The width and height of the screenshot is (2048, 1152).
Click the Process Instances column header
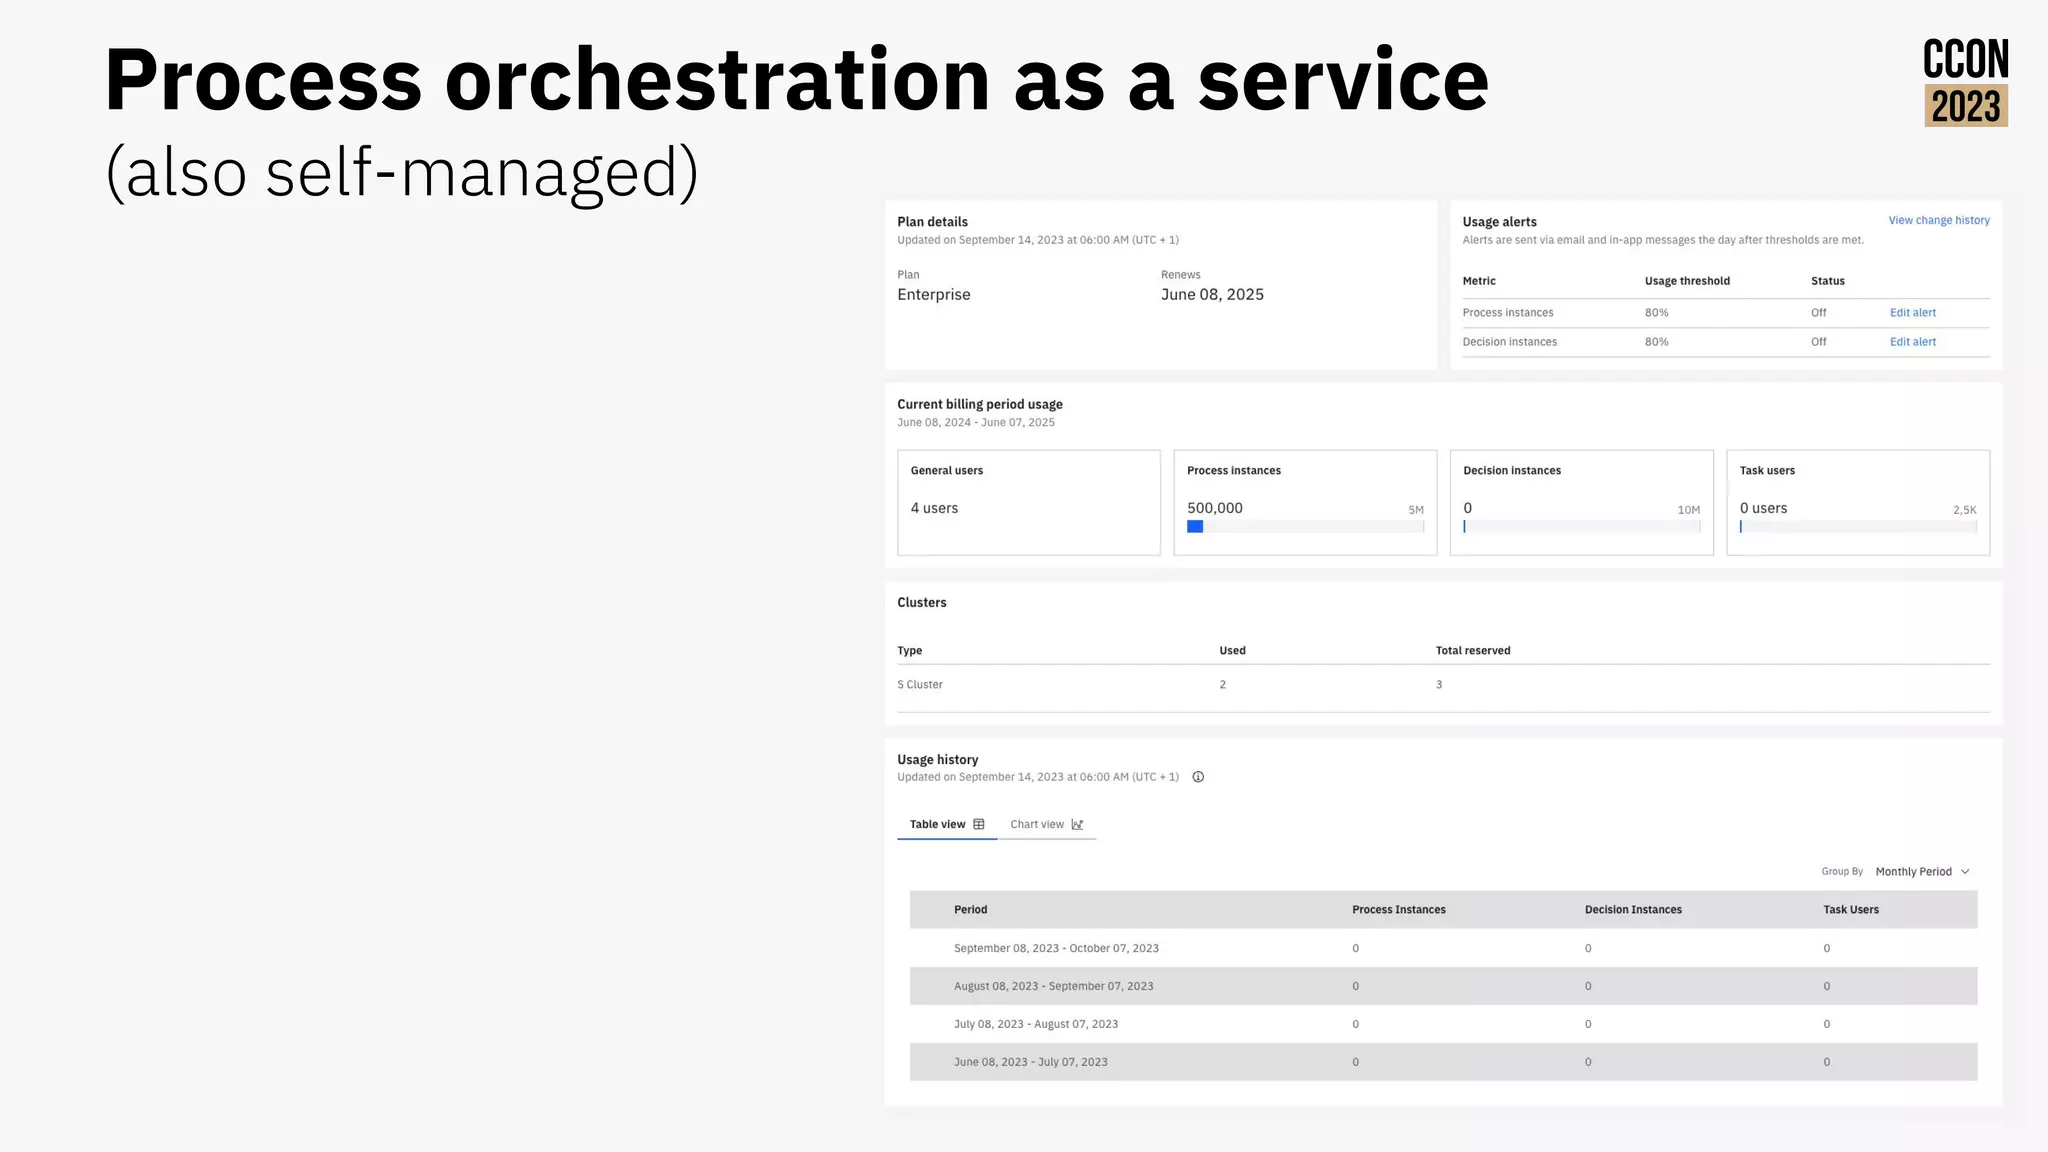tap(1399, 910)
